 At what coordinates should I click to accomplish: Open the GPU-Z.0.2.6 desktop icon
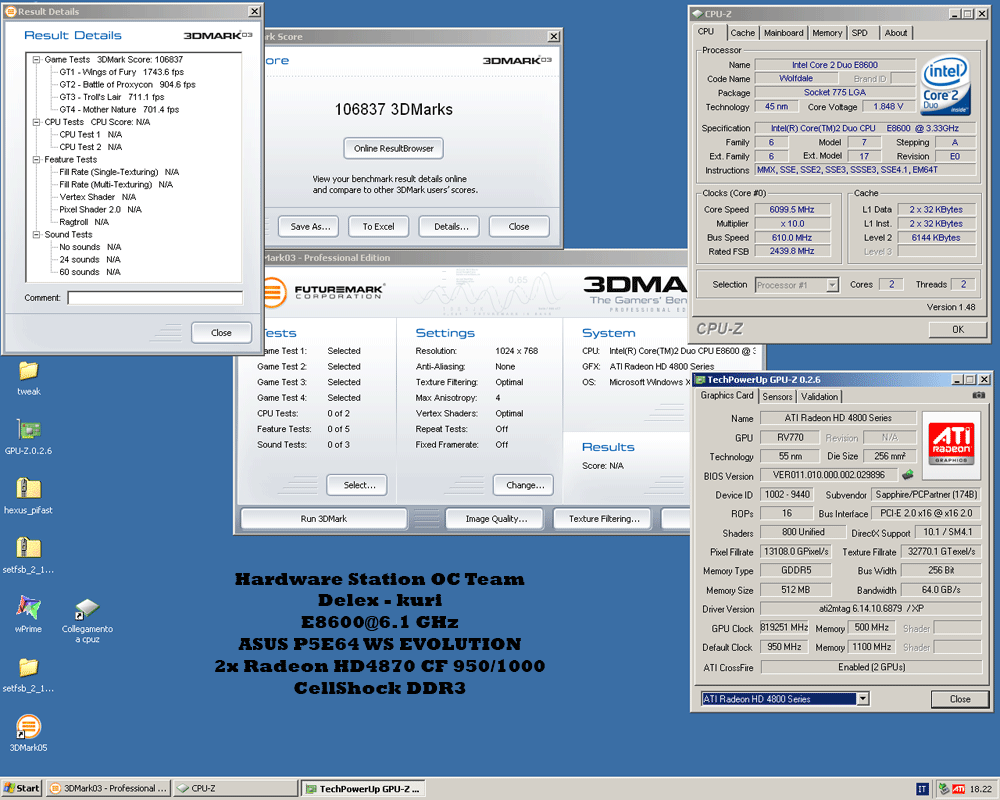(29, 431)
